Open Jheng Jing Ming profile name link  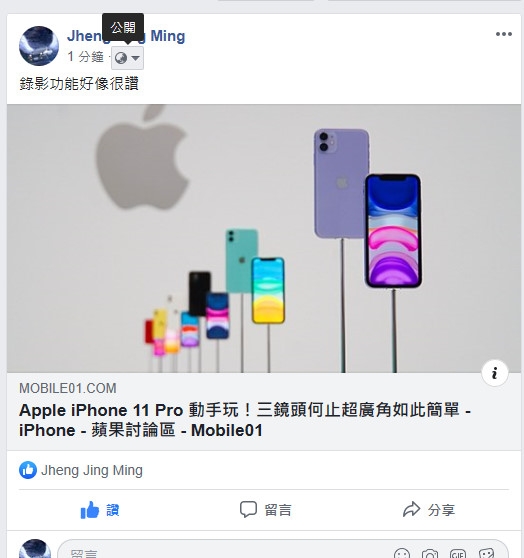[x=126, y=36]
